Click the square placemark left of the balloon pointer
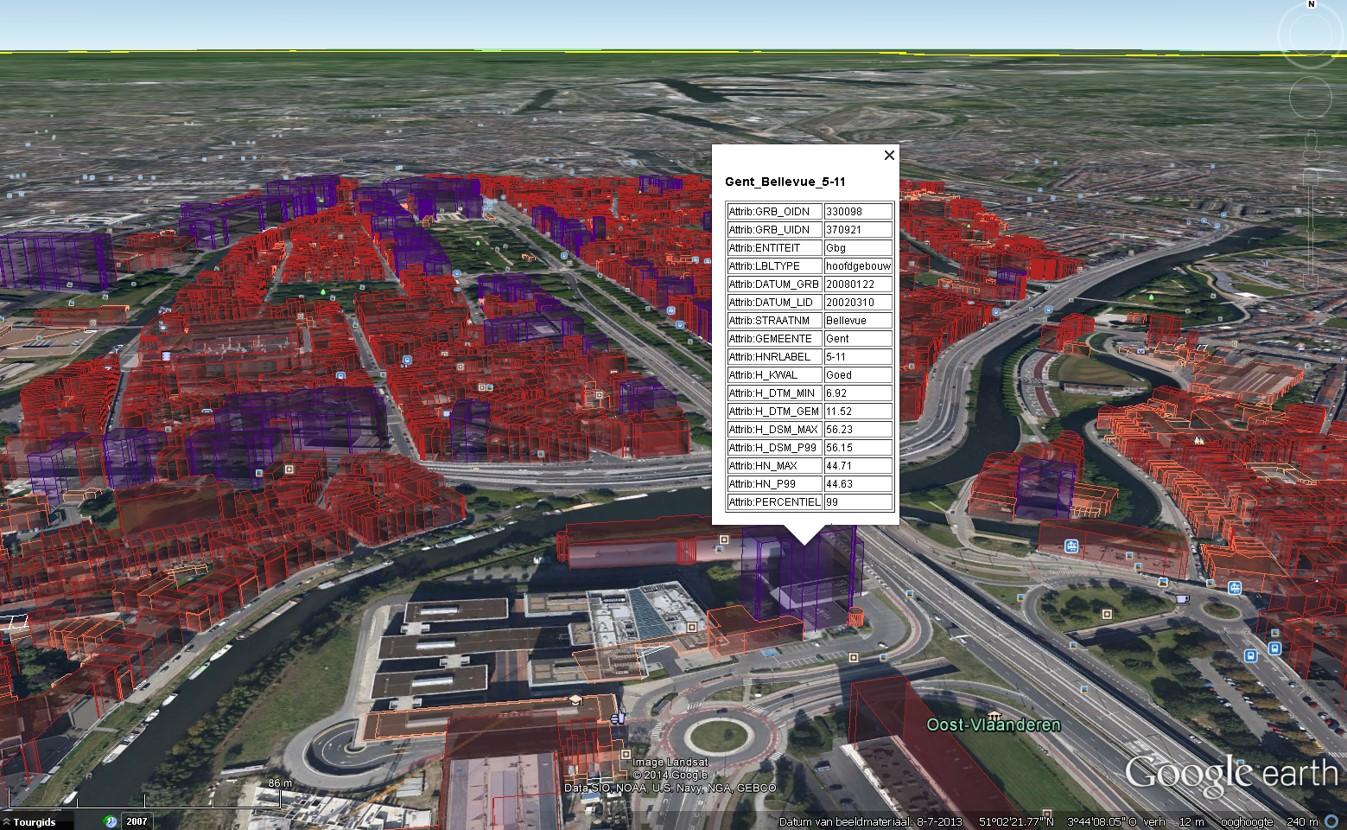Screen dimensions: 1347x830 point(724,540)
